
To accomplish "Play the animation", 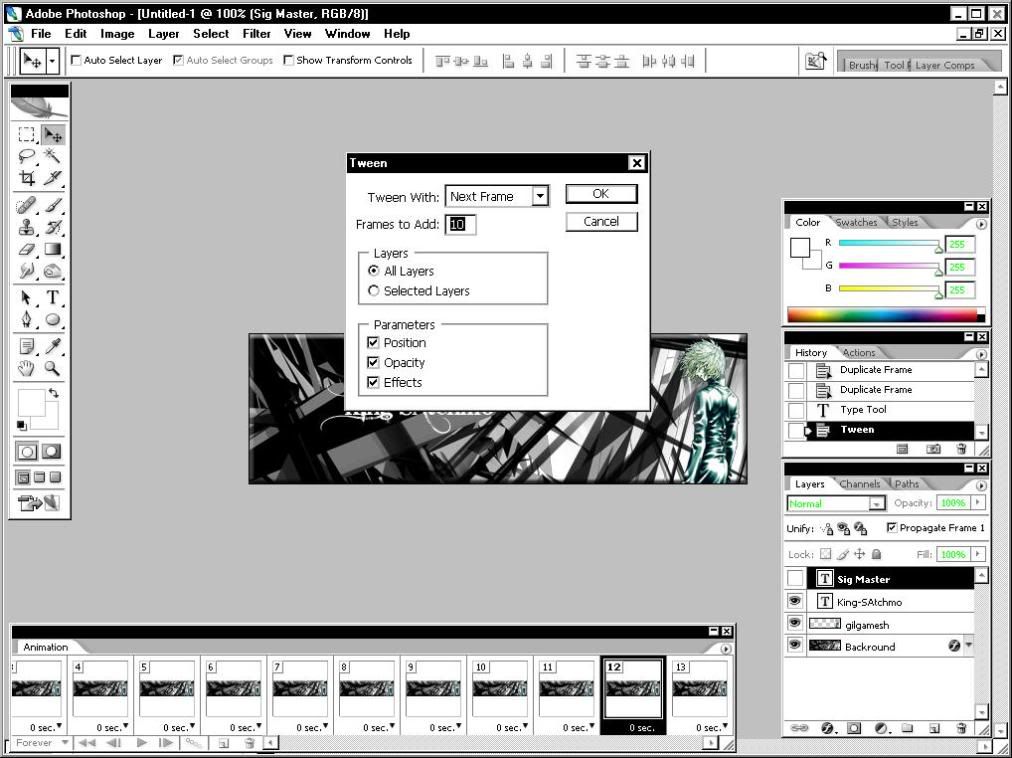I will tap(142, 743).
